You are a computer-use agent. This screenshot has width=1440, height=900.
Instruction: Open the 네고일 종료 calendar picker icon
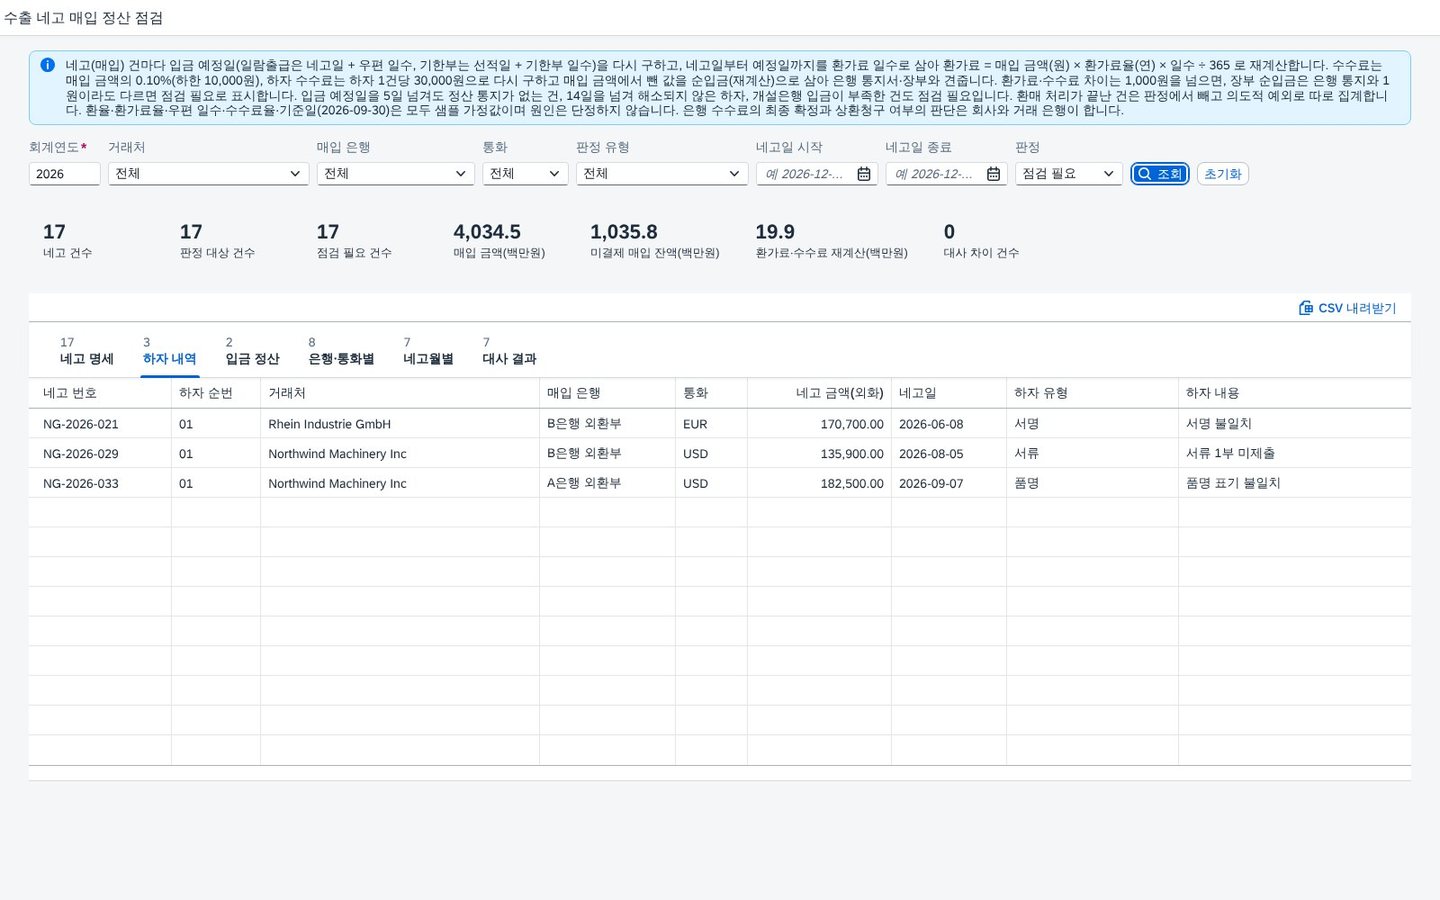[993, 174]
